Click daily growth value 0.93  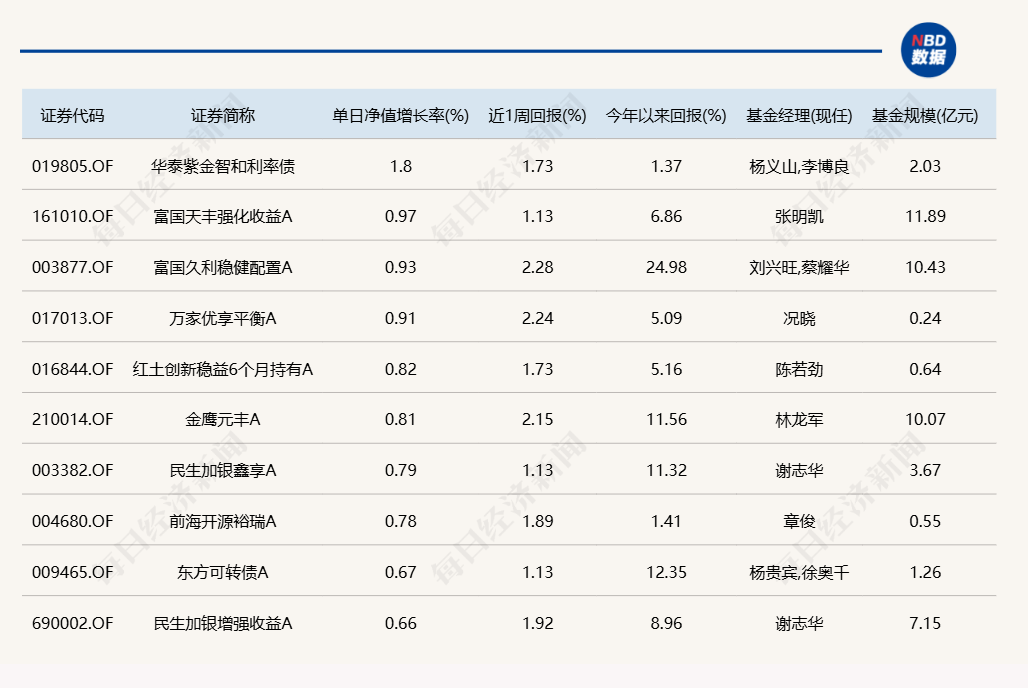point(401,267)
